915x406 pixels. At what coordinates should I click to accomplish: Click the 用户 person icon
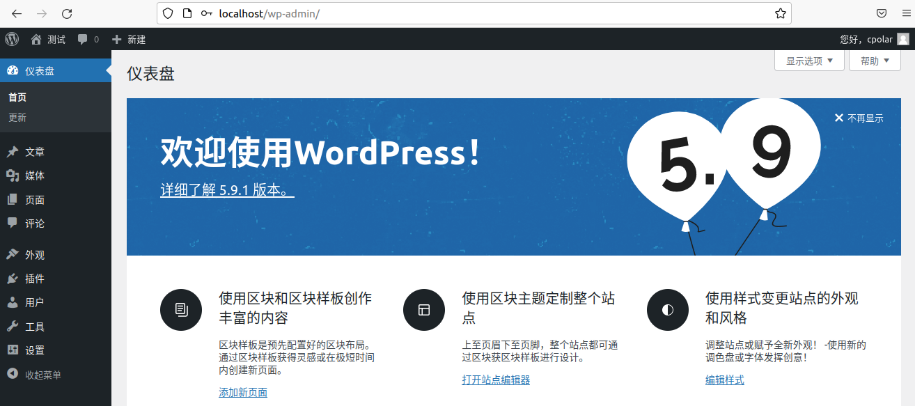click(x=12, y=303)
